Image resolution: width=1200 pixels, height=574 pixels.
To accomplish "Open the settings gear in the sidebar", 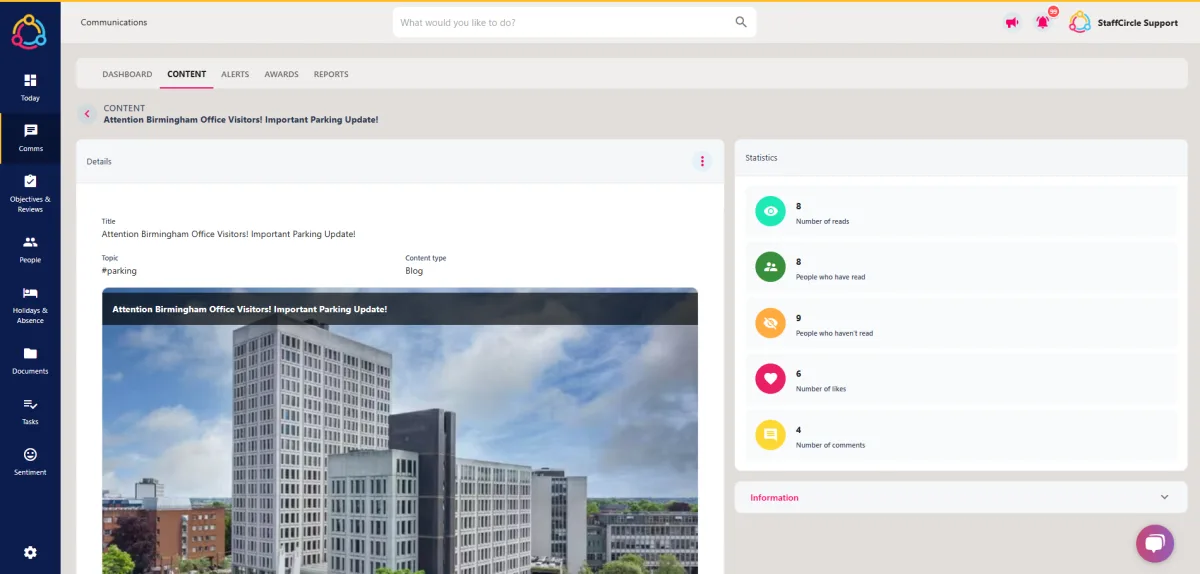I will [30, 552].
